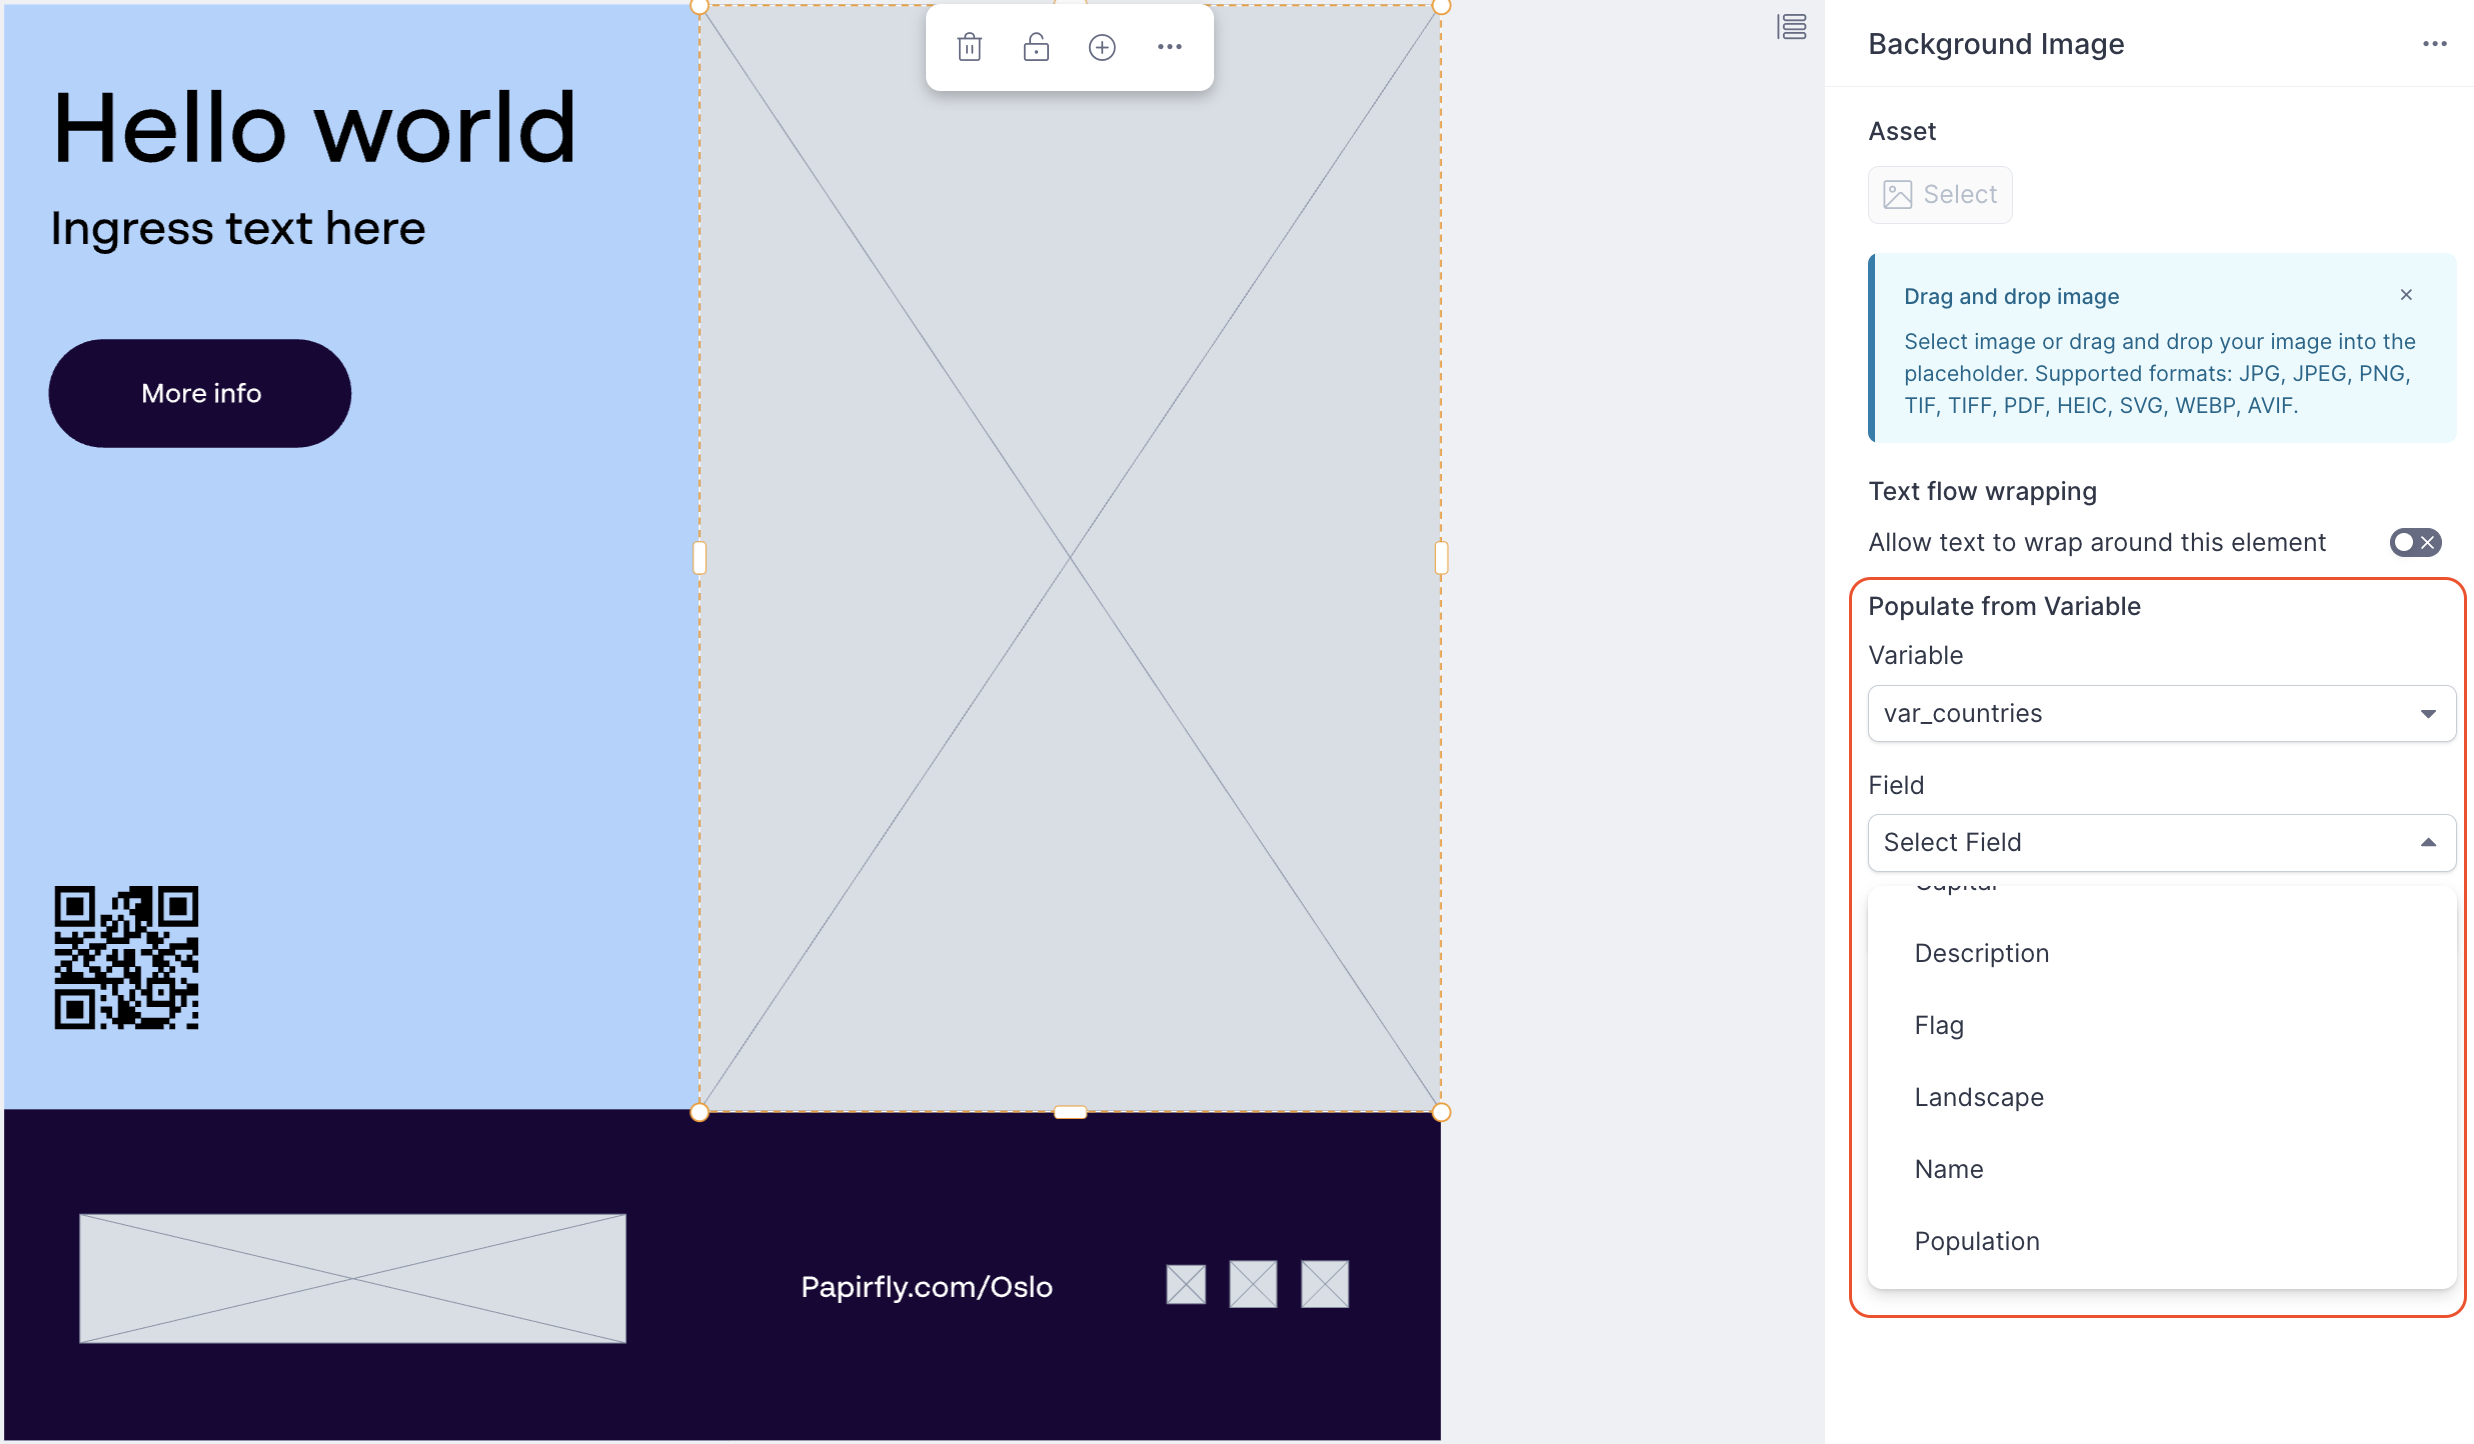Click the Select asset button
2474x1444 pixels.
1940,195
